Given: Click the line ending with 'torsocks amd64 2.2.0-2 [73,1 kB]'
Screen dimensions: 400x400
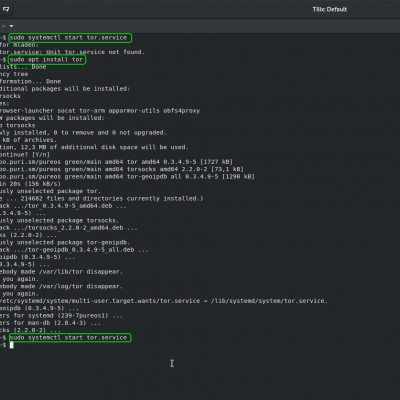Looking at the screenshot, I should pyautogui.click(x=122, y=169).
